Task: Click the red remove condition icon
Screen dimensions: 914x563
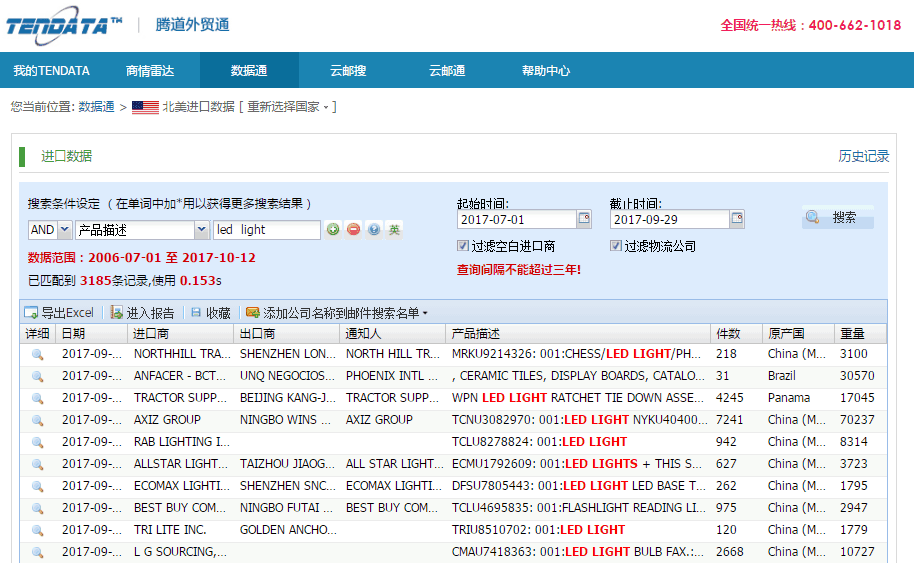Action: [x=353, y=230]
